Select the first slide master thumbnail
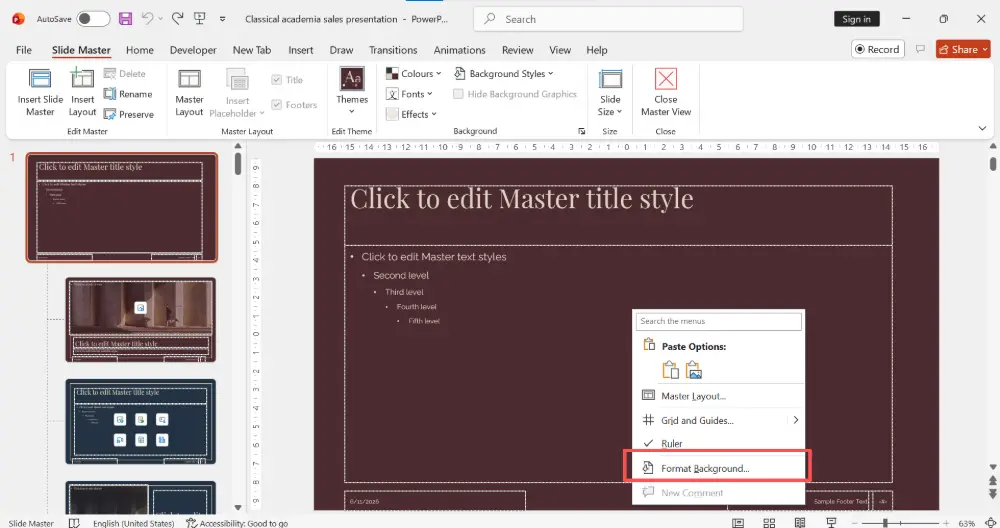This screenshot has height=528, width=1000. coord(122,207)
